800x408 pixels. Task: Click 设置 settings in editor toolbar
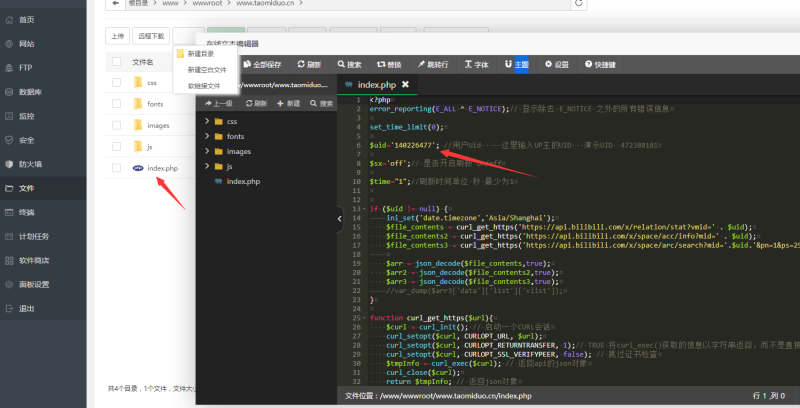(557, 64)
